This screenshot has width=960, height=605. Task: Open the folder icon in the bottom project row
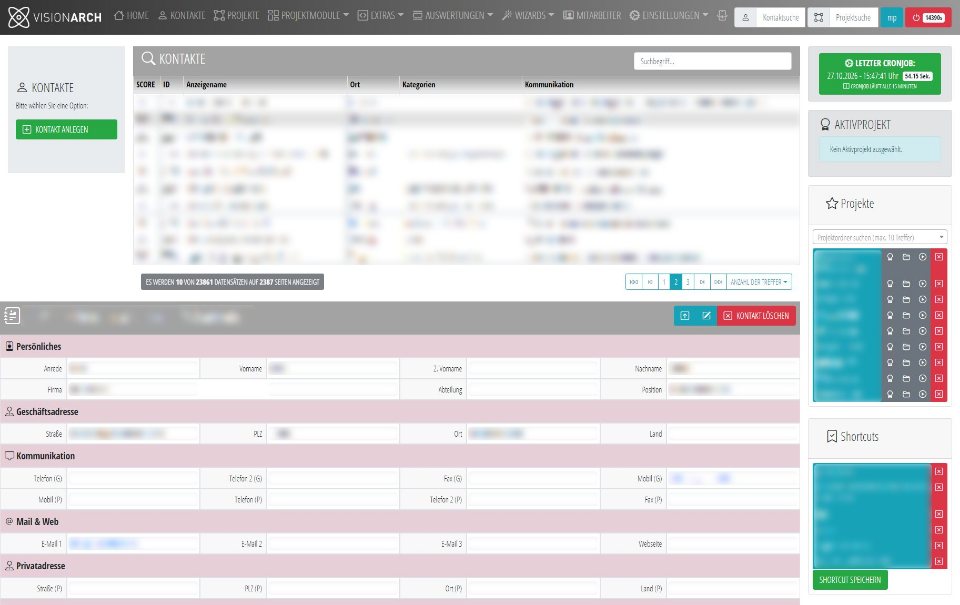pos(906,394)
